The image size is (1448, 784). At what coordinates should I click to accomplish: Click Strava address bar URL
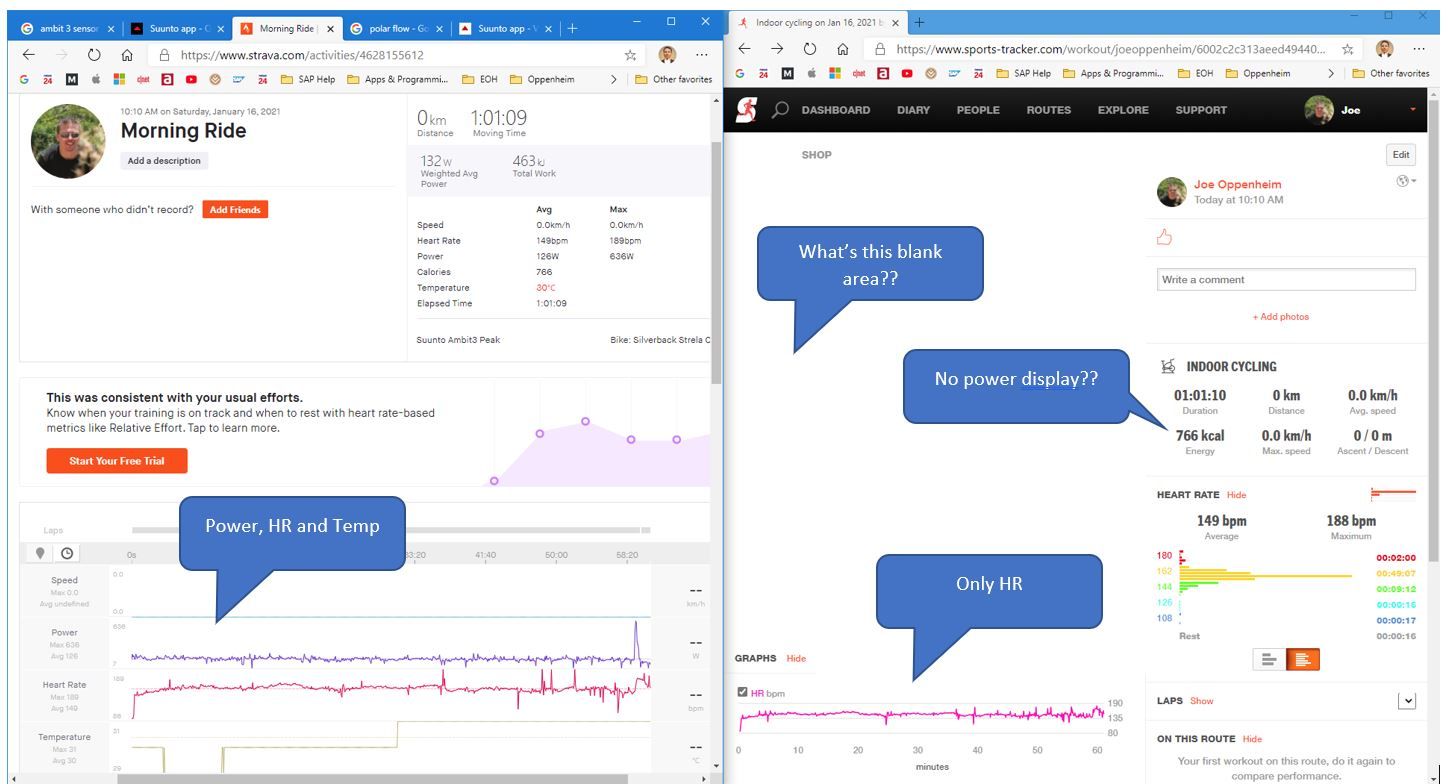click(x=302, y=56)
